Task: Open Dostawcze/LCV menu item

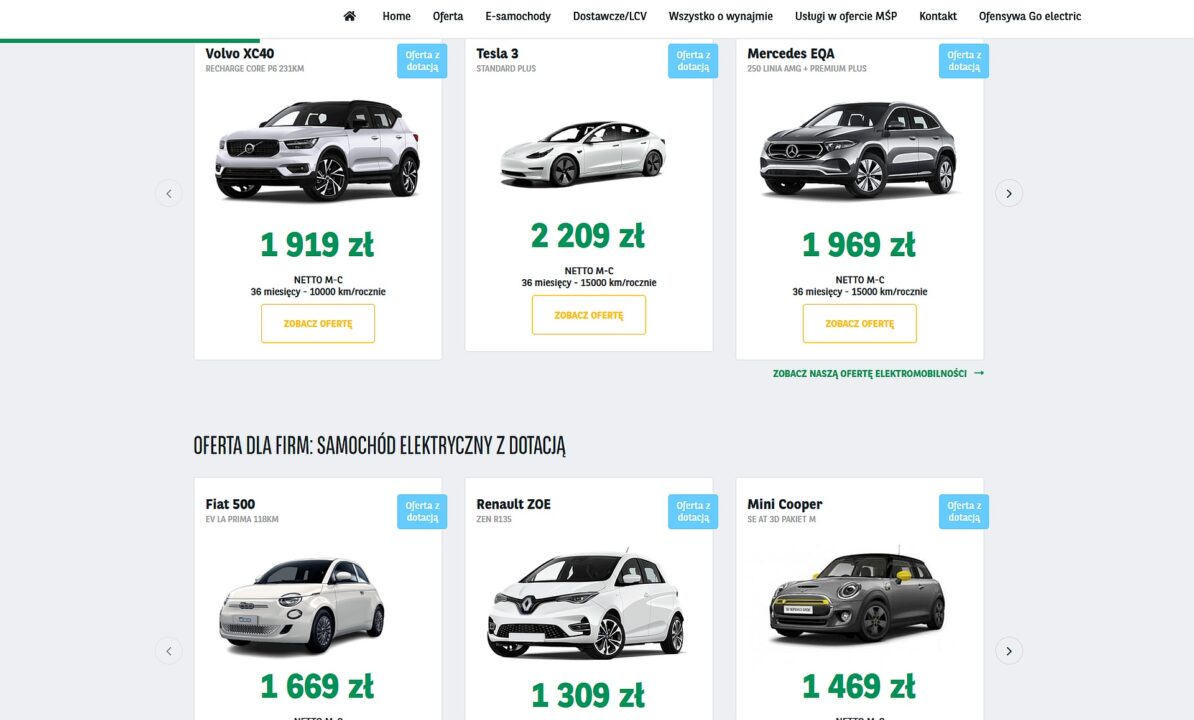Action: [609, 16]
